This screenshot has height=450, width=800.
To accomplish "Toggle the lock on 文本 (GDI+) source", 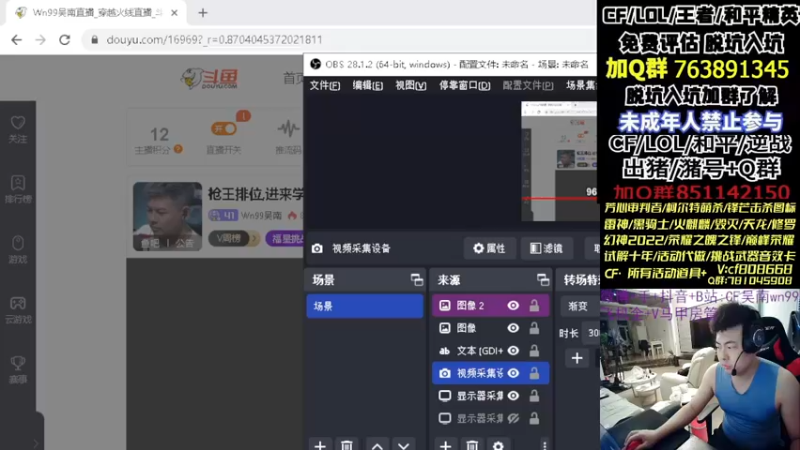I will pyautogui.click(x=534, y=351).
